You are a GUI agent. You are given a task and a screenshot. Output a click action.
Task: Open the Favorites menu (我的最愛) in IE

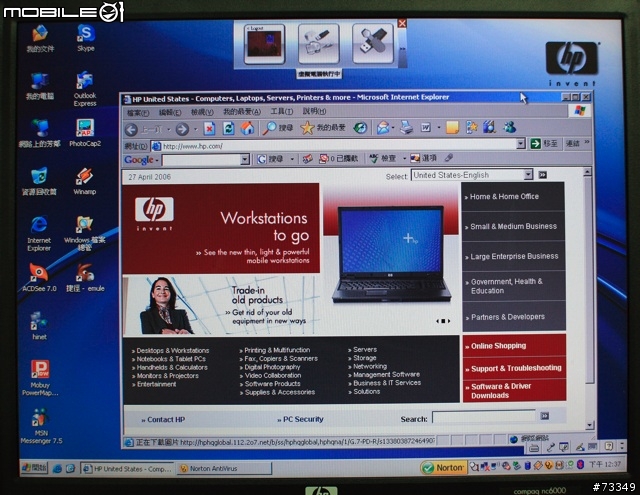242,111
